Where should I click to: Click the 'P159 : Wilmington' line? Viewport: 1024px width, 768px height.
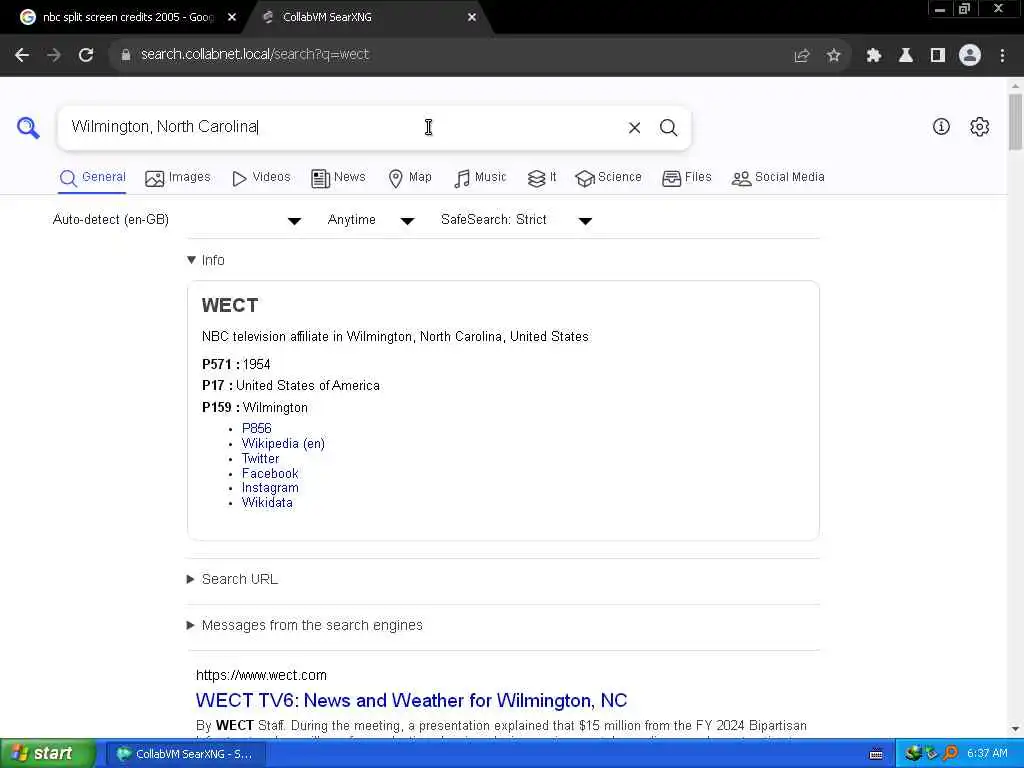[x=255, y=408]
